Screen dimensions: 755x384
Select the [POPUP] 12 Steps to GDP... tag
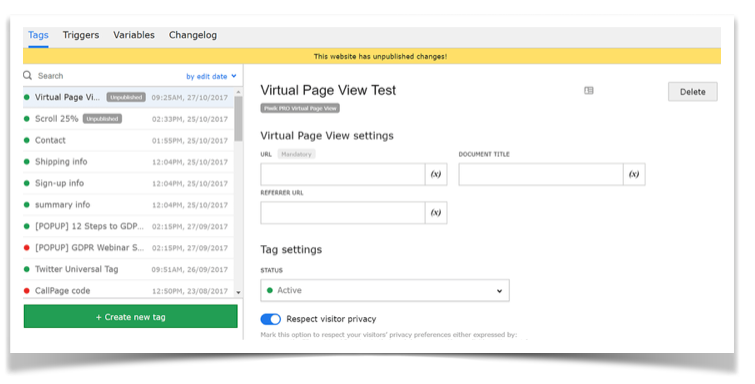tap(129, 226)
